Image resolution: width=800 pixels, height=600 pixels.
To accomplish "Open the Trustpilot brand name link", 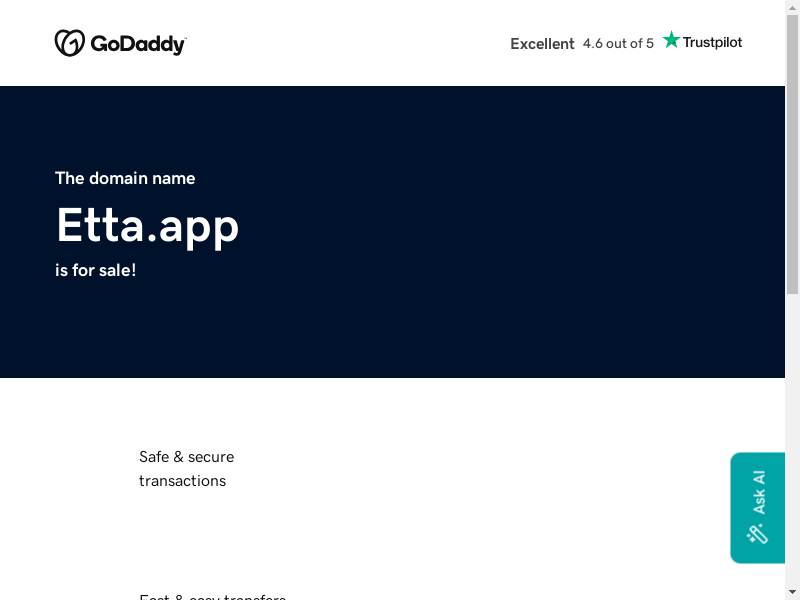I will 712,43.
